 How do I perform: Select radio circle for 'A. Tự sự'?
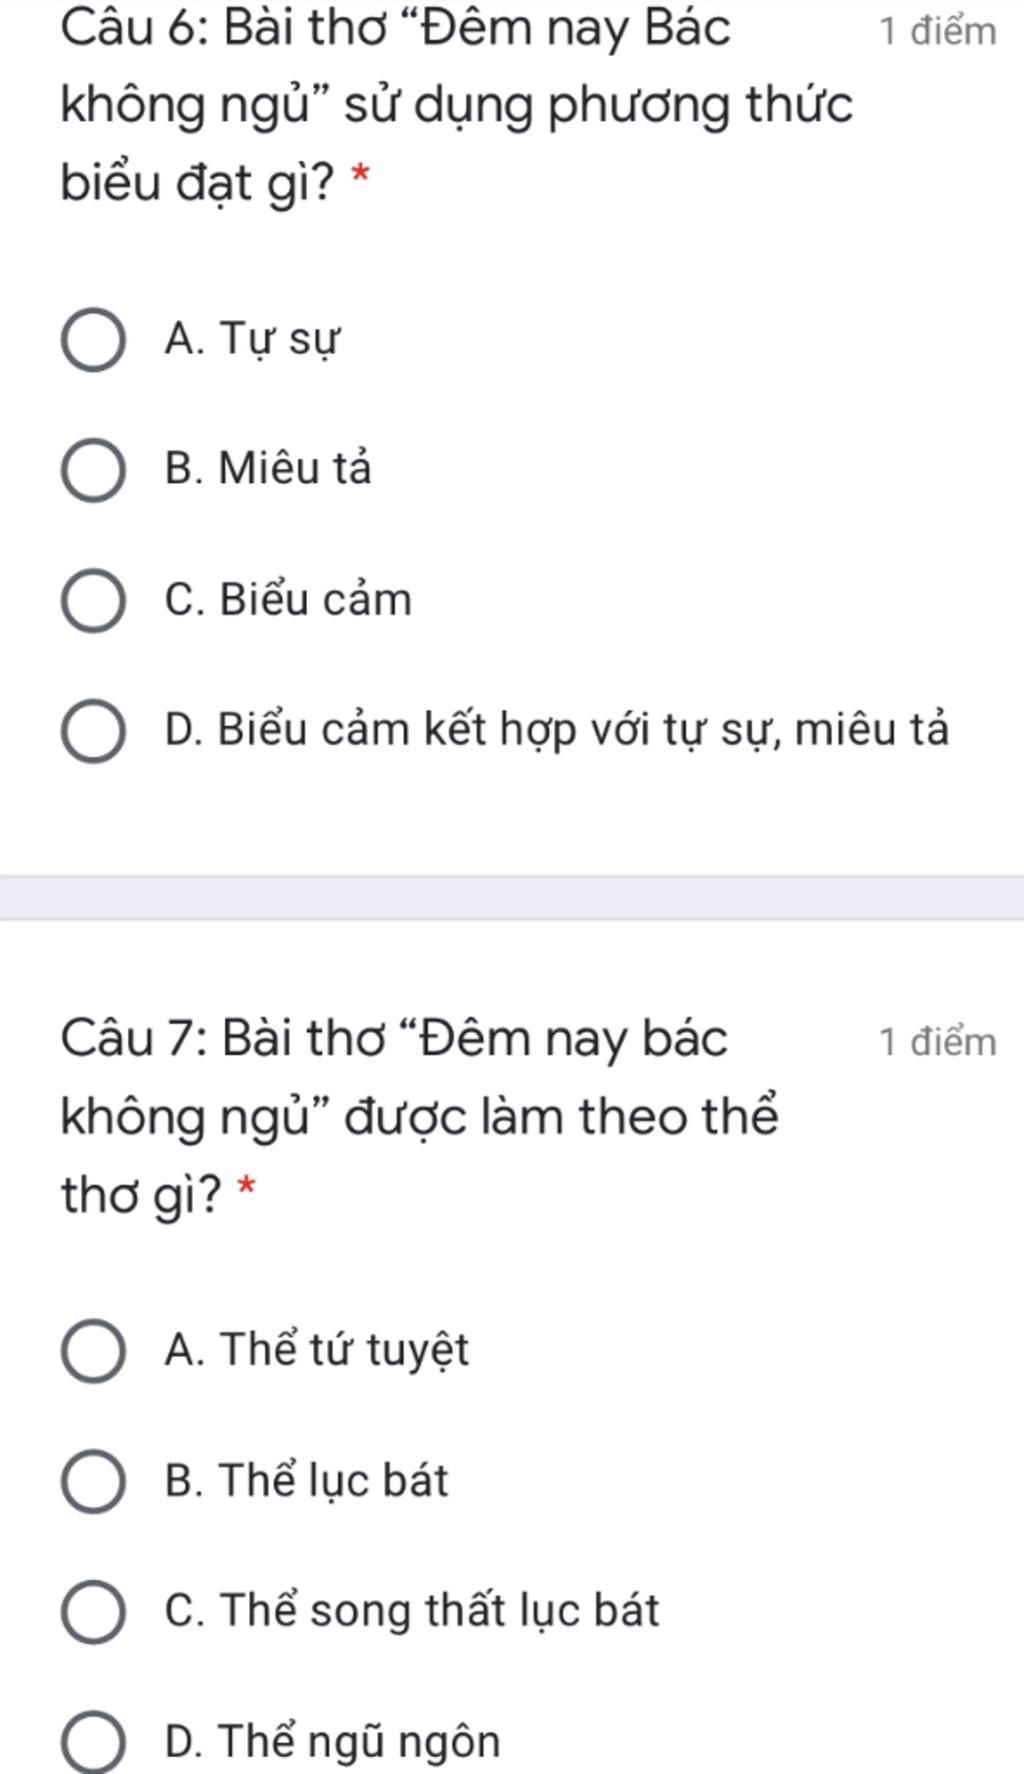pyautogui.click(x=93, y=340)
